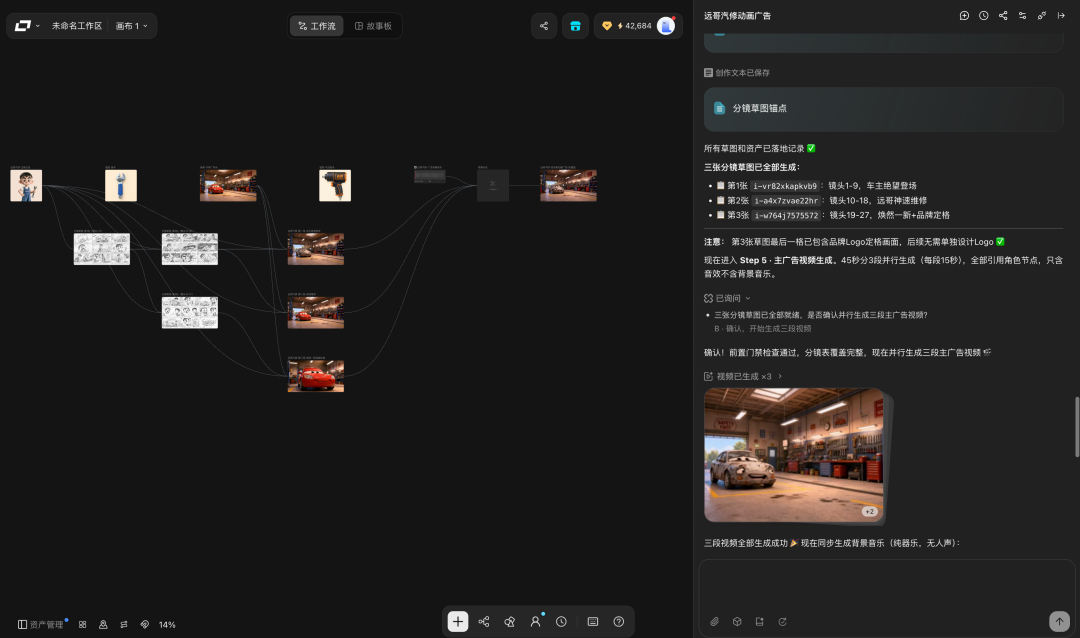This screenshot has height=638, width=1080.
Task: Click the note sparkle icon in chat input
Action: 760,621
